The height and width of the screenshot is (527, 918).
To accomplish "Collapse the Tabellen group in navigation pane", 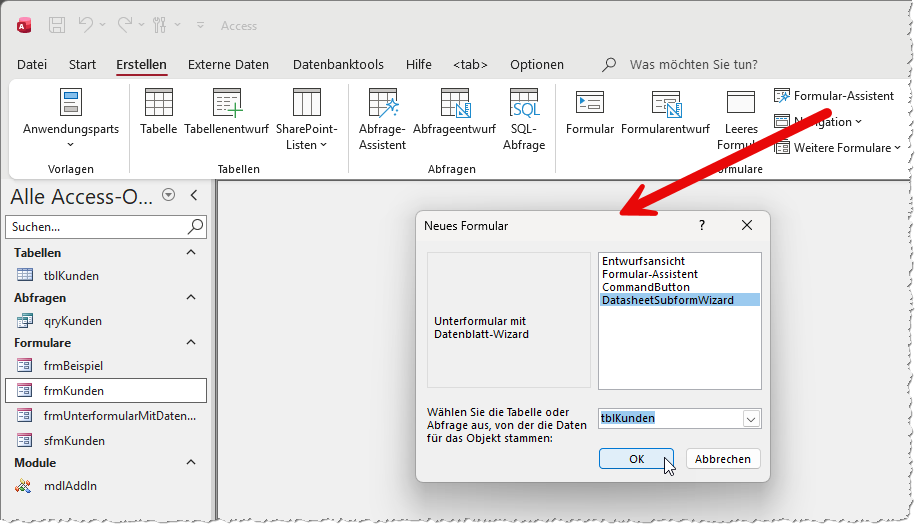I will [x=191, y=253].
